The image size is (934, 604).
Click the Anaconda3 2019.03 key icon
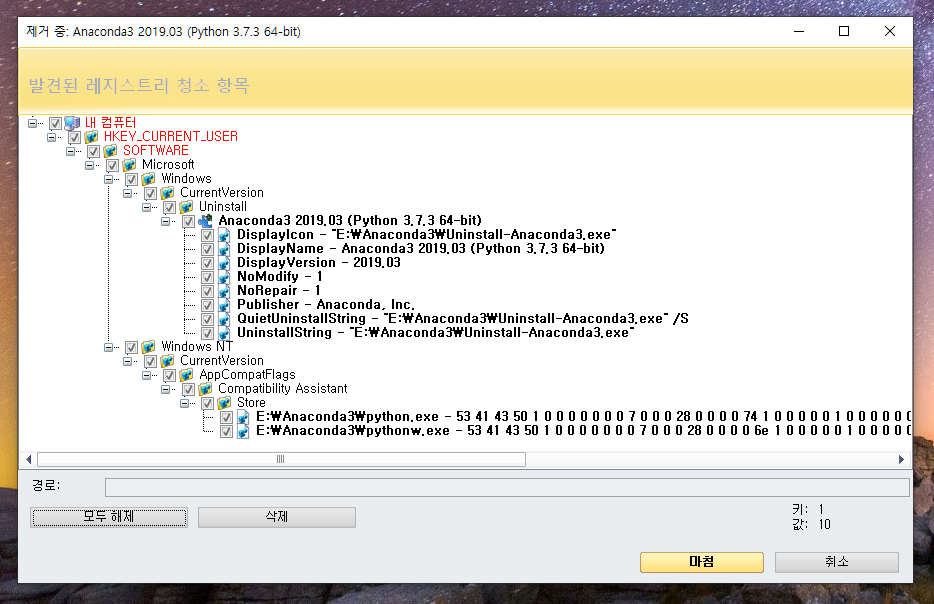pyautogui.click(x=206, y=221)
